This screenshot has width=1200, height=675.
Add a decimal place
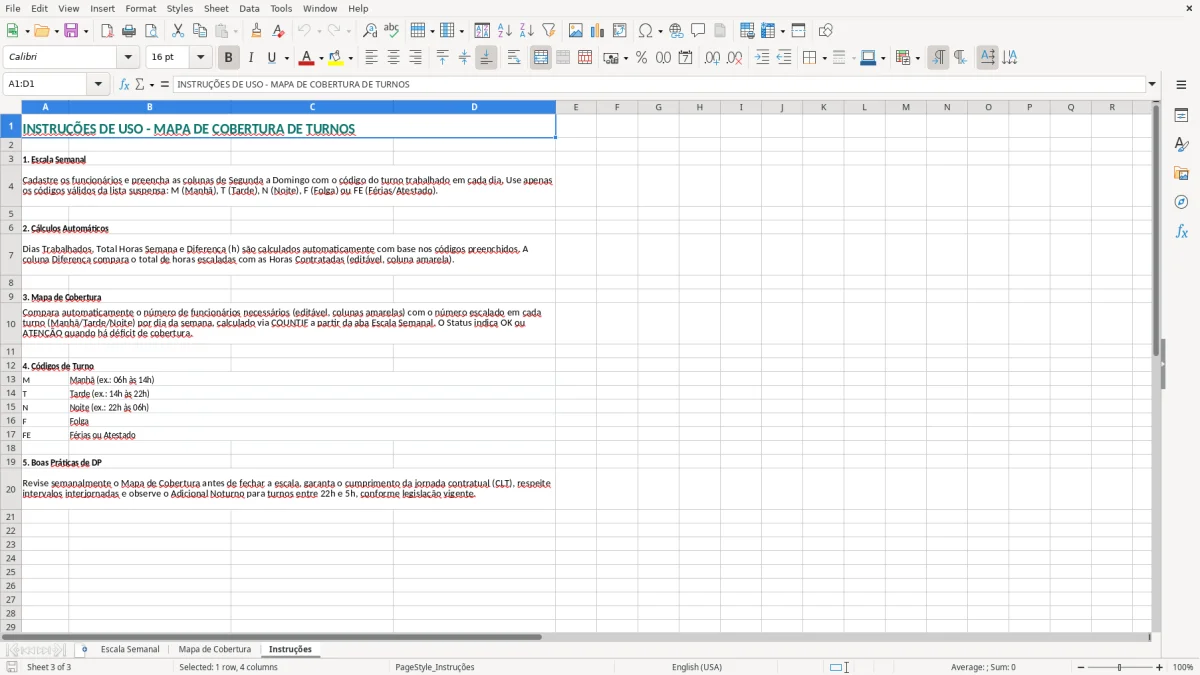(x=712, y=58)
